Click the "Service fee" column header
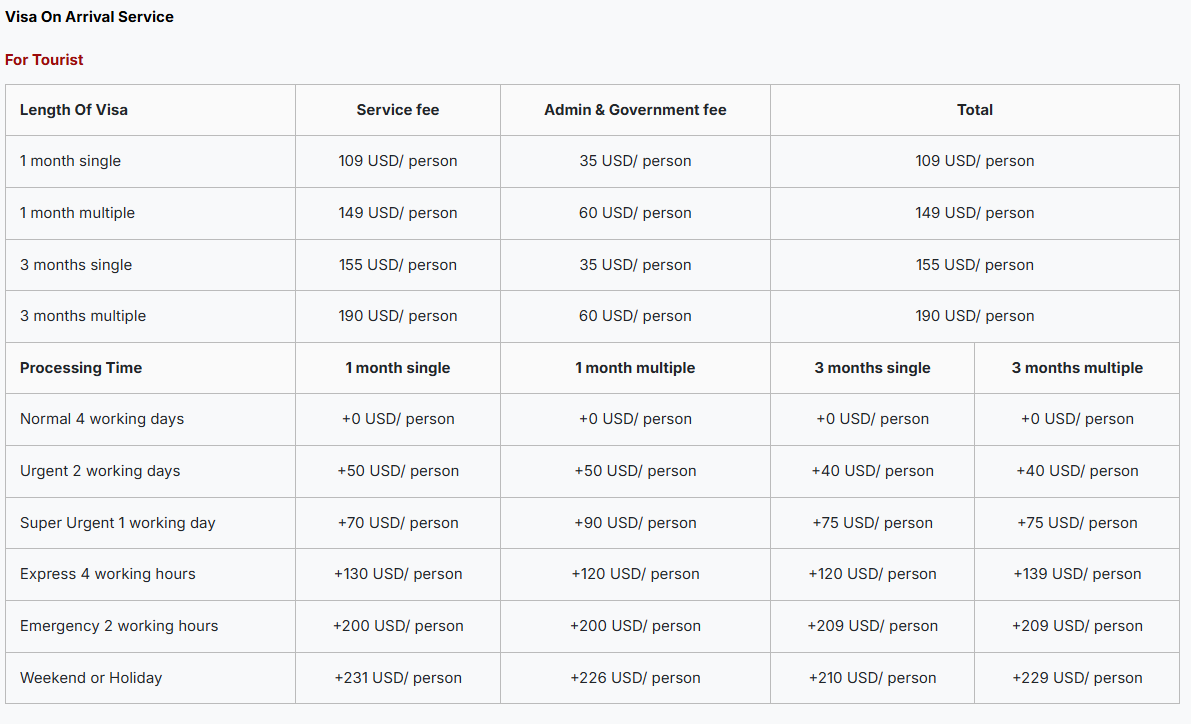 (398, 110)
